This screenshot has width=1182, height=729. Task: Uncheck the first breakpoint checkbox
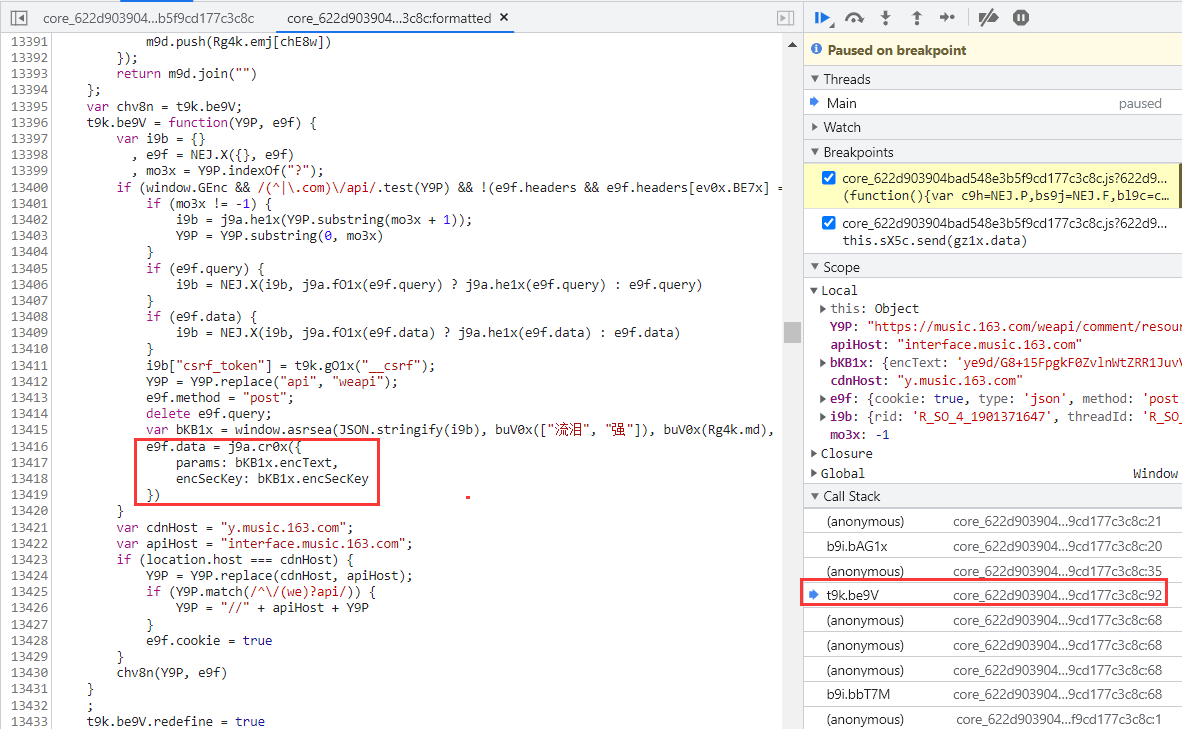click(x=828, y=178)
